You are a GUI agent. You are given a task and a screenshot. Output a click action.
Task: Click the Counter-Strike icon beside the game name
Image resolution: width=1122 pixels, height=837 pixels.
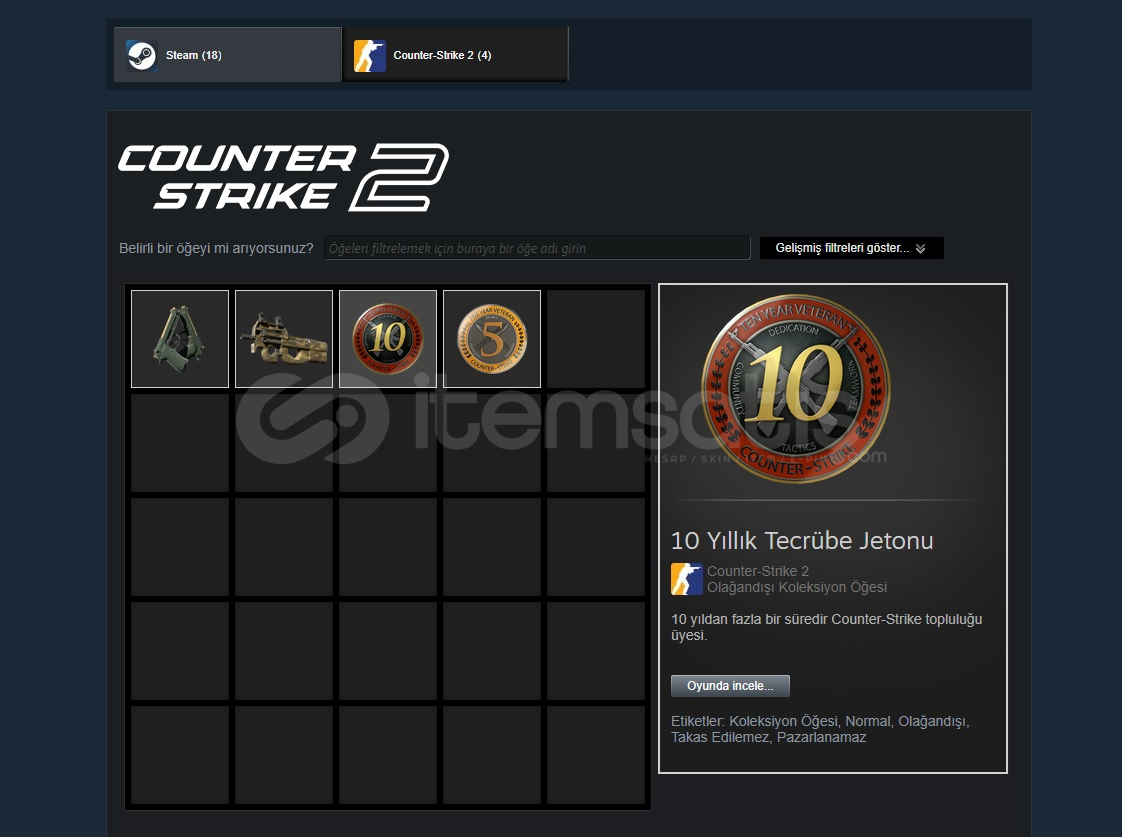click(686, 579)
